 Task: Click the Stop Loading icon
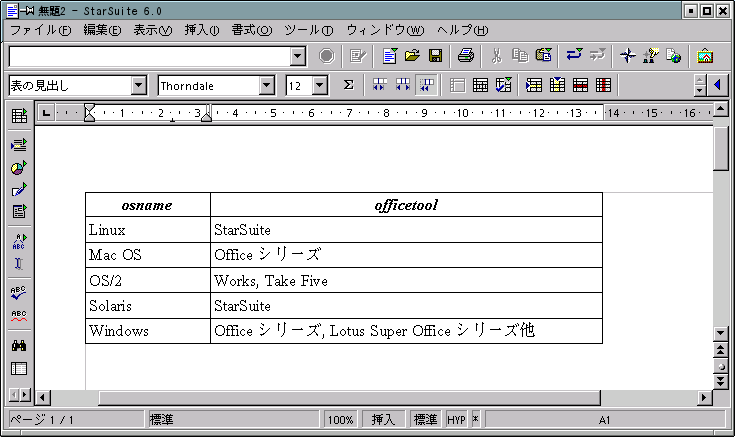[x=327, y=56]
